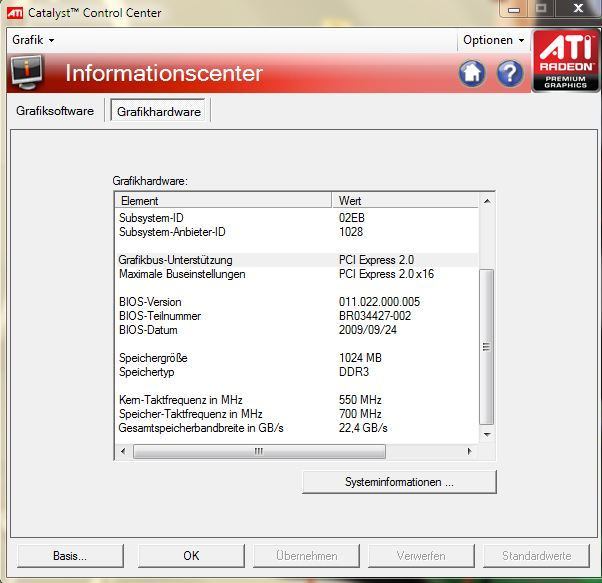Viewport: 602px width, 583px height.
Task: Select the Maximale Buseinstellungen row
Action: (297, 274)
